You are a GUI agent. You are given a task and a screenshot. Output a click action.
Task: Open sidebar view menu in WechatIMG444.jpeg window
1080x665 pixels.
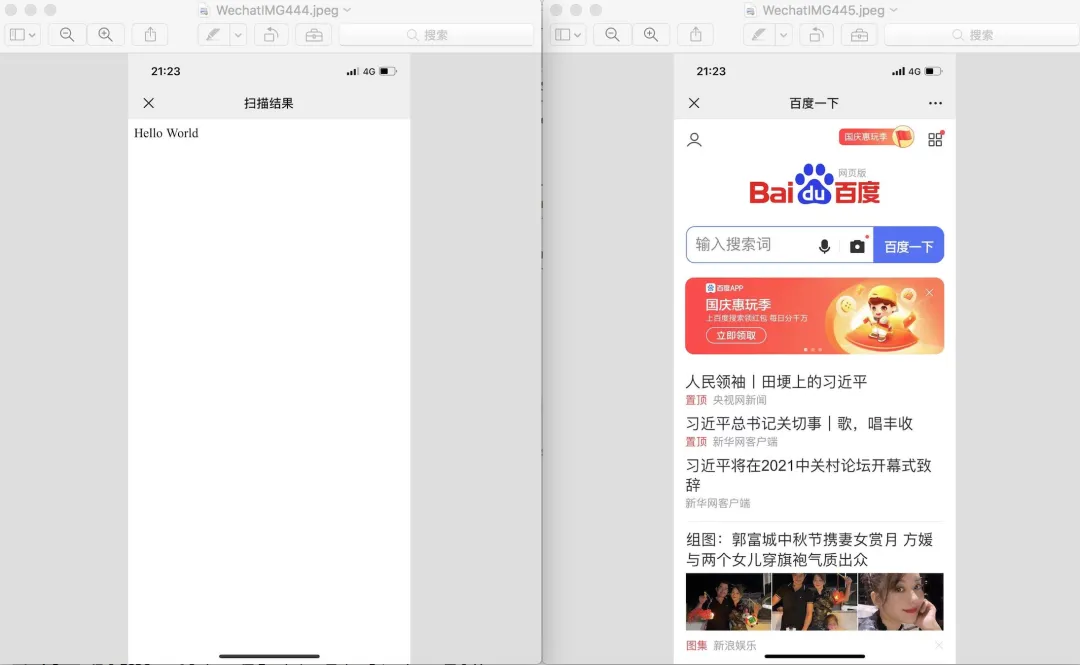pyautogui.click(x=23, y=34)
